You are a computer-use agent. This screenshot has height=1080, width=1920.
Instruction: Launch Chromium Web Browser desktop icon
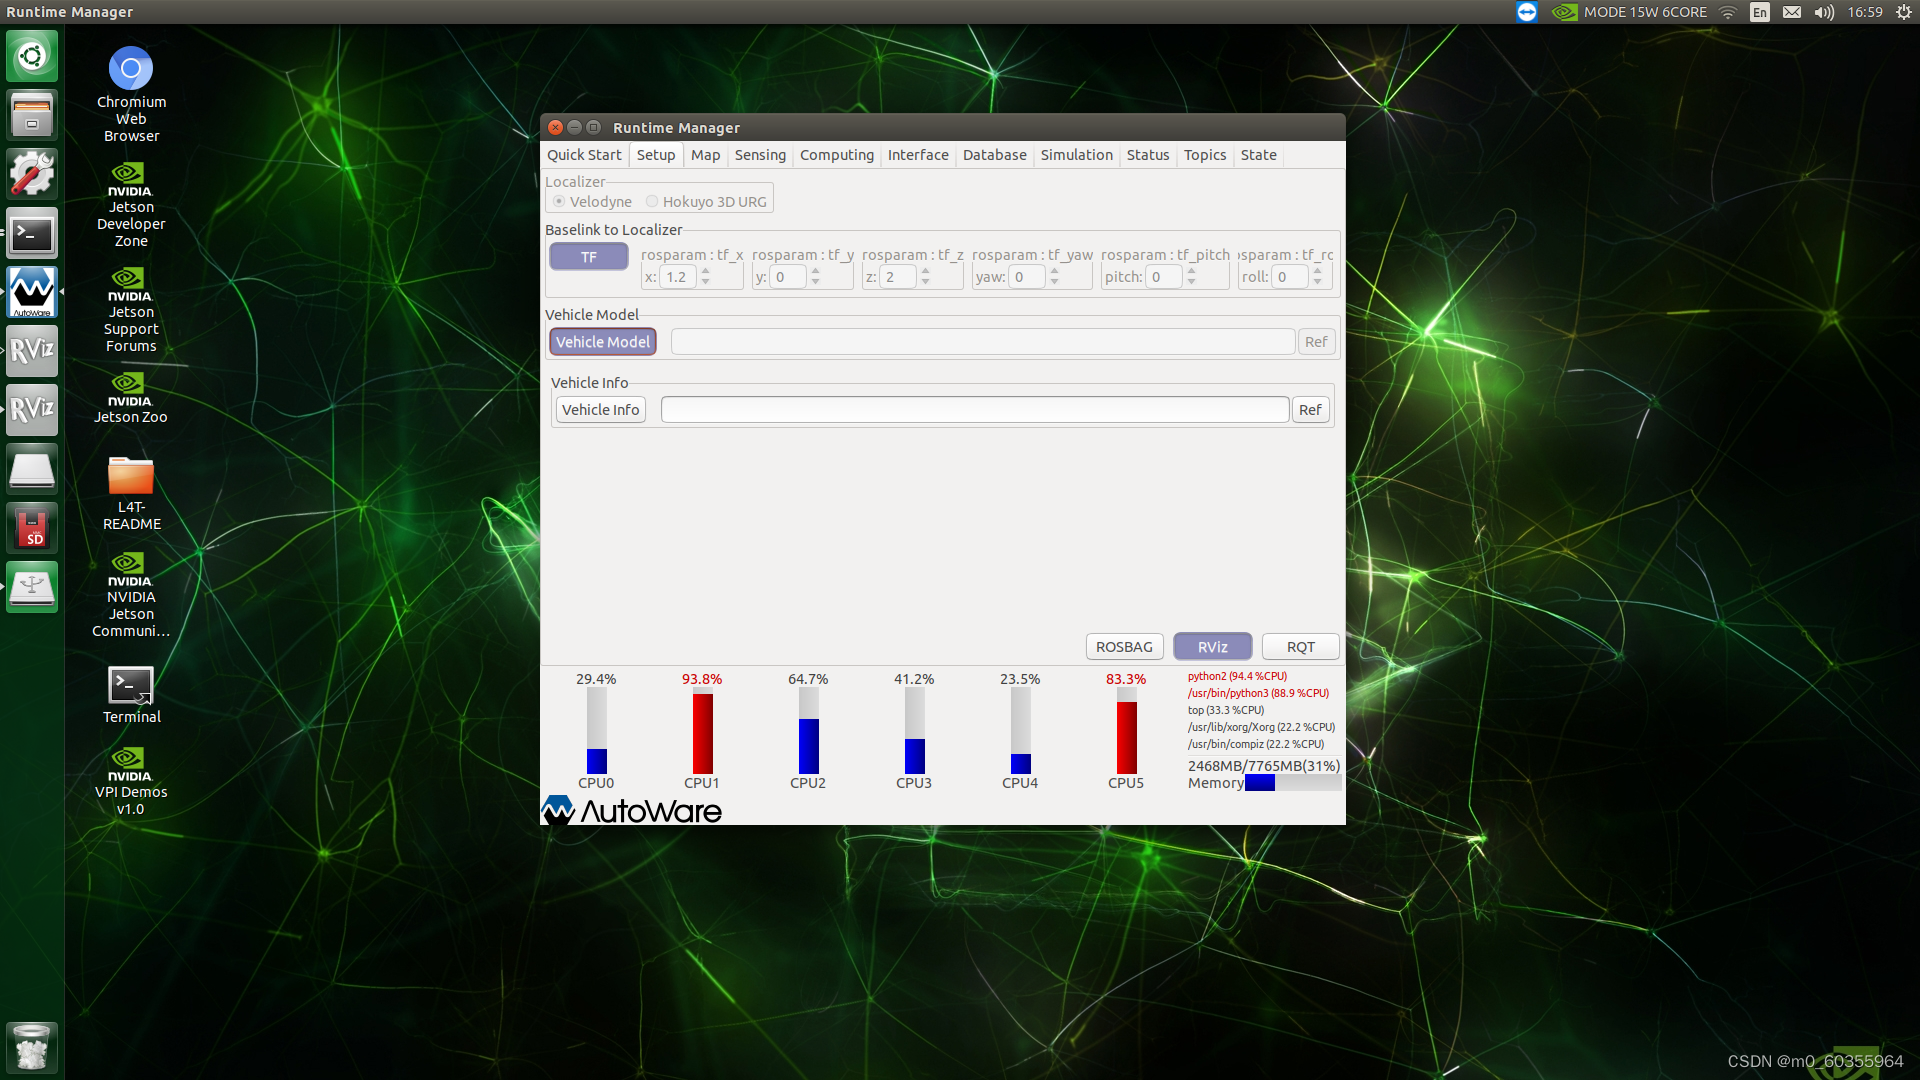pyautogui.click(x=131, y=70)
